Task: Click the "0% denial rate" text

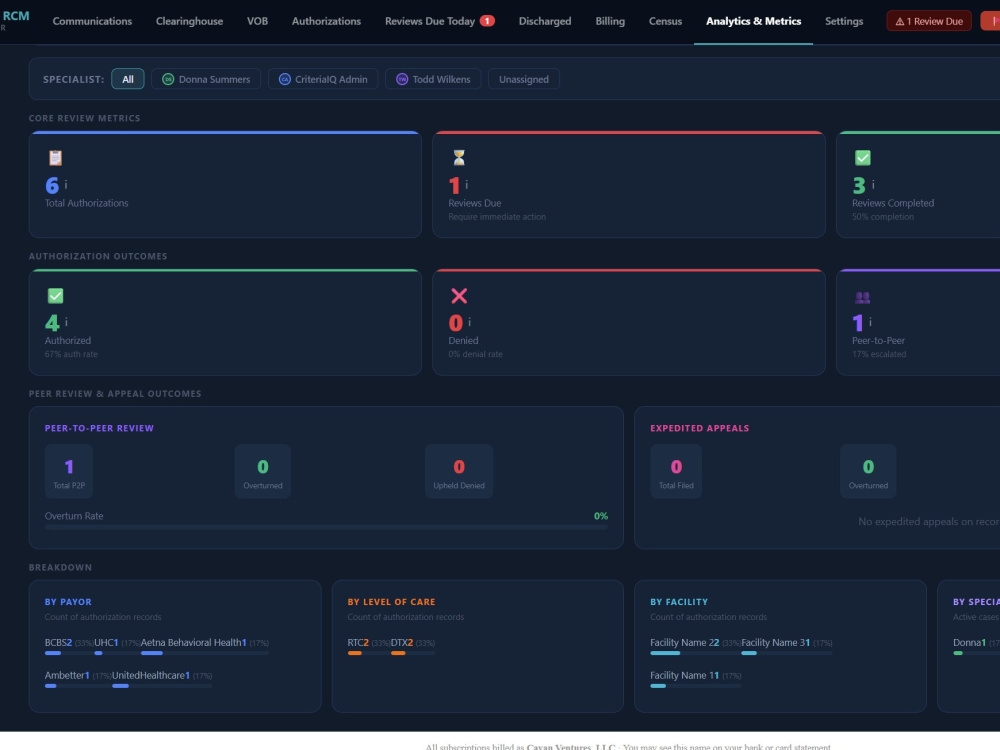Action: [475, 354]
